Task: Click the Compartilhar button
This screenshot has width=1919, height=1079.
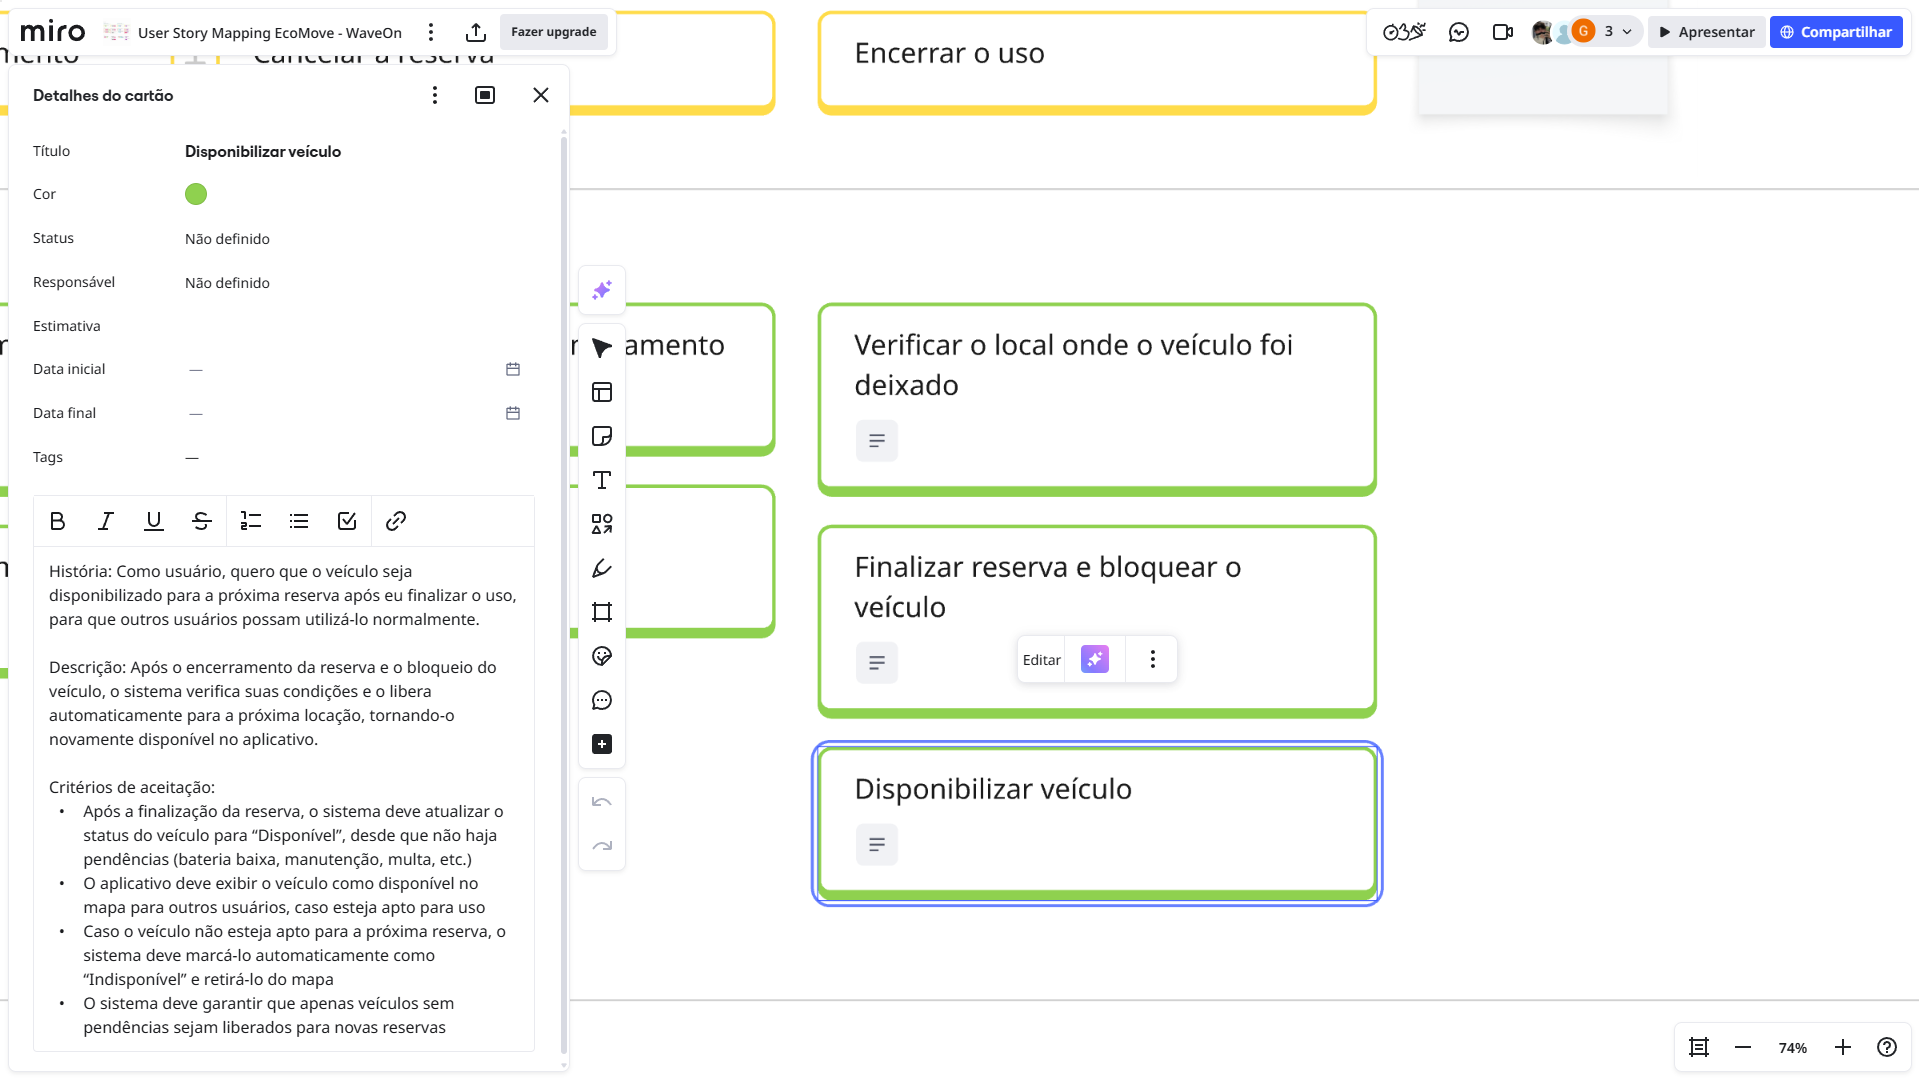Action: point(1835,32)
